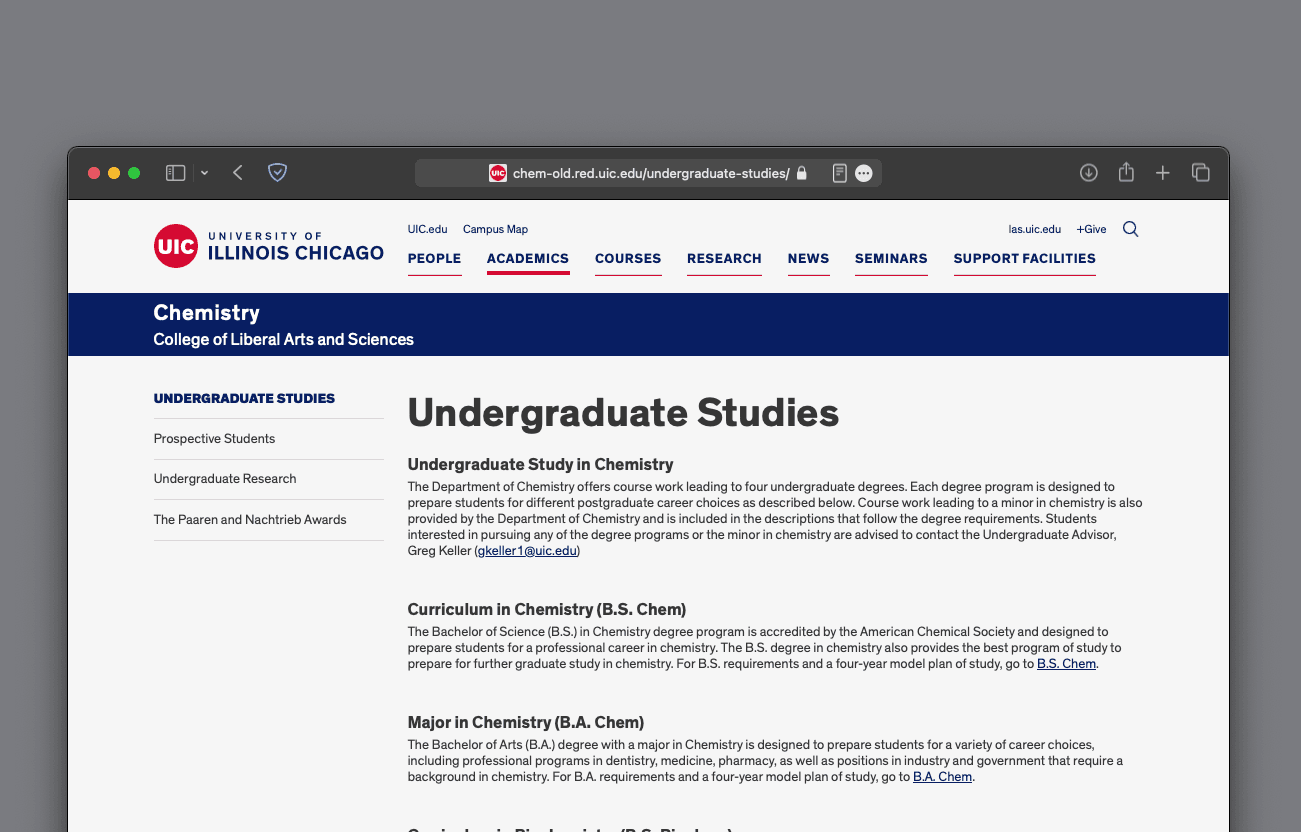The image size is (1301, 832).
Task: Click the address bar URL field
Action: click(x=648, y=173)
